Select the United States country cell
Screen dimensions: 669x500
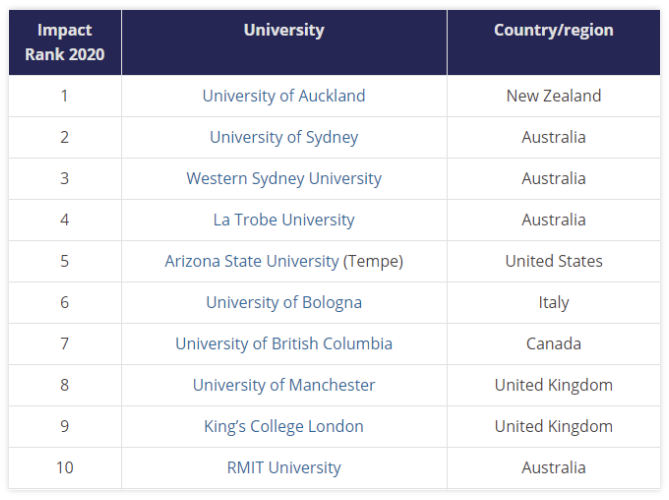coord(554,261)
